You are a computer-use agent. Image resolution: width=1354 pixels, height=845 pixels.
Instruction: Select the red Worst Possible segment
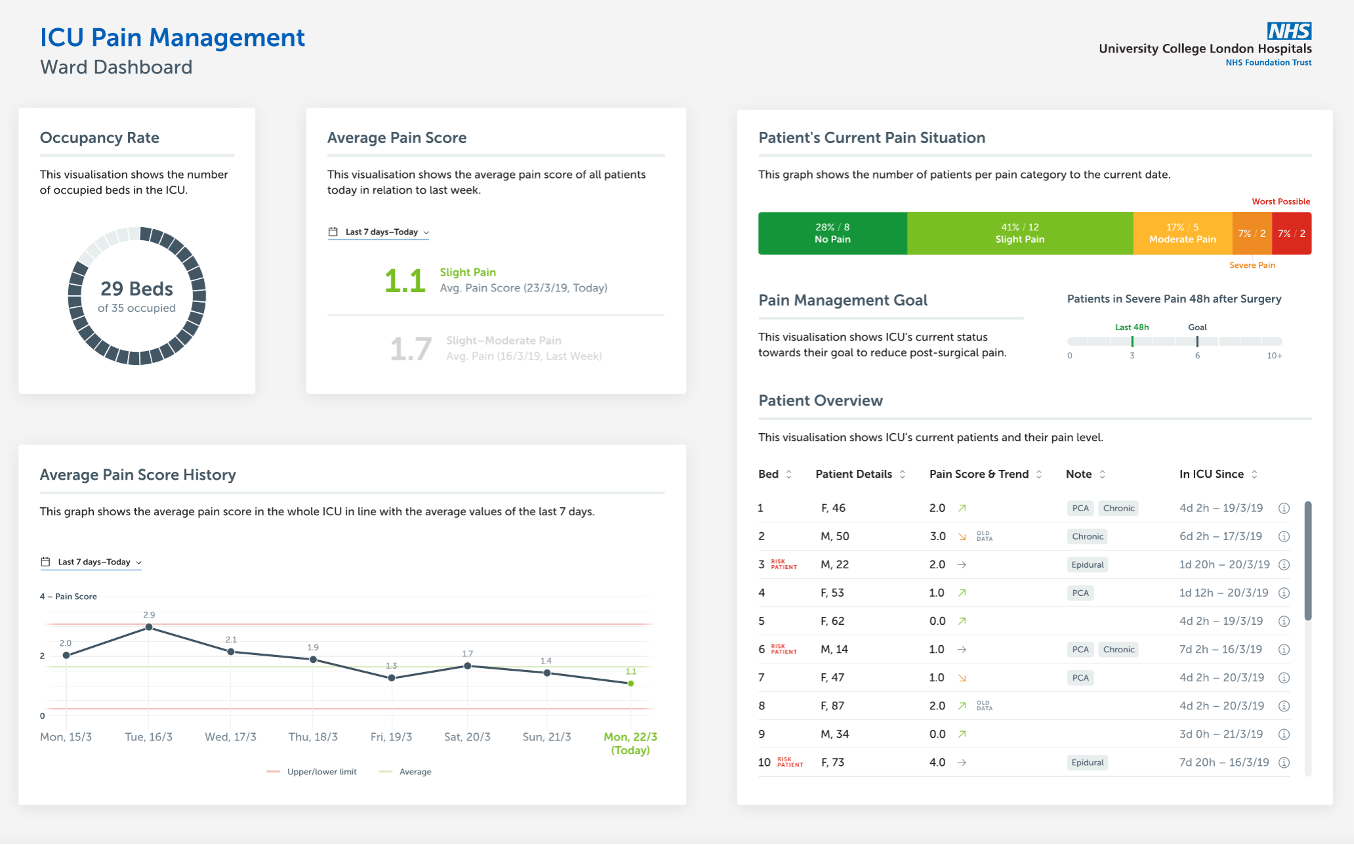tap(1292, 233)
